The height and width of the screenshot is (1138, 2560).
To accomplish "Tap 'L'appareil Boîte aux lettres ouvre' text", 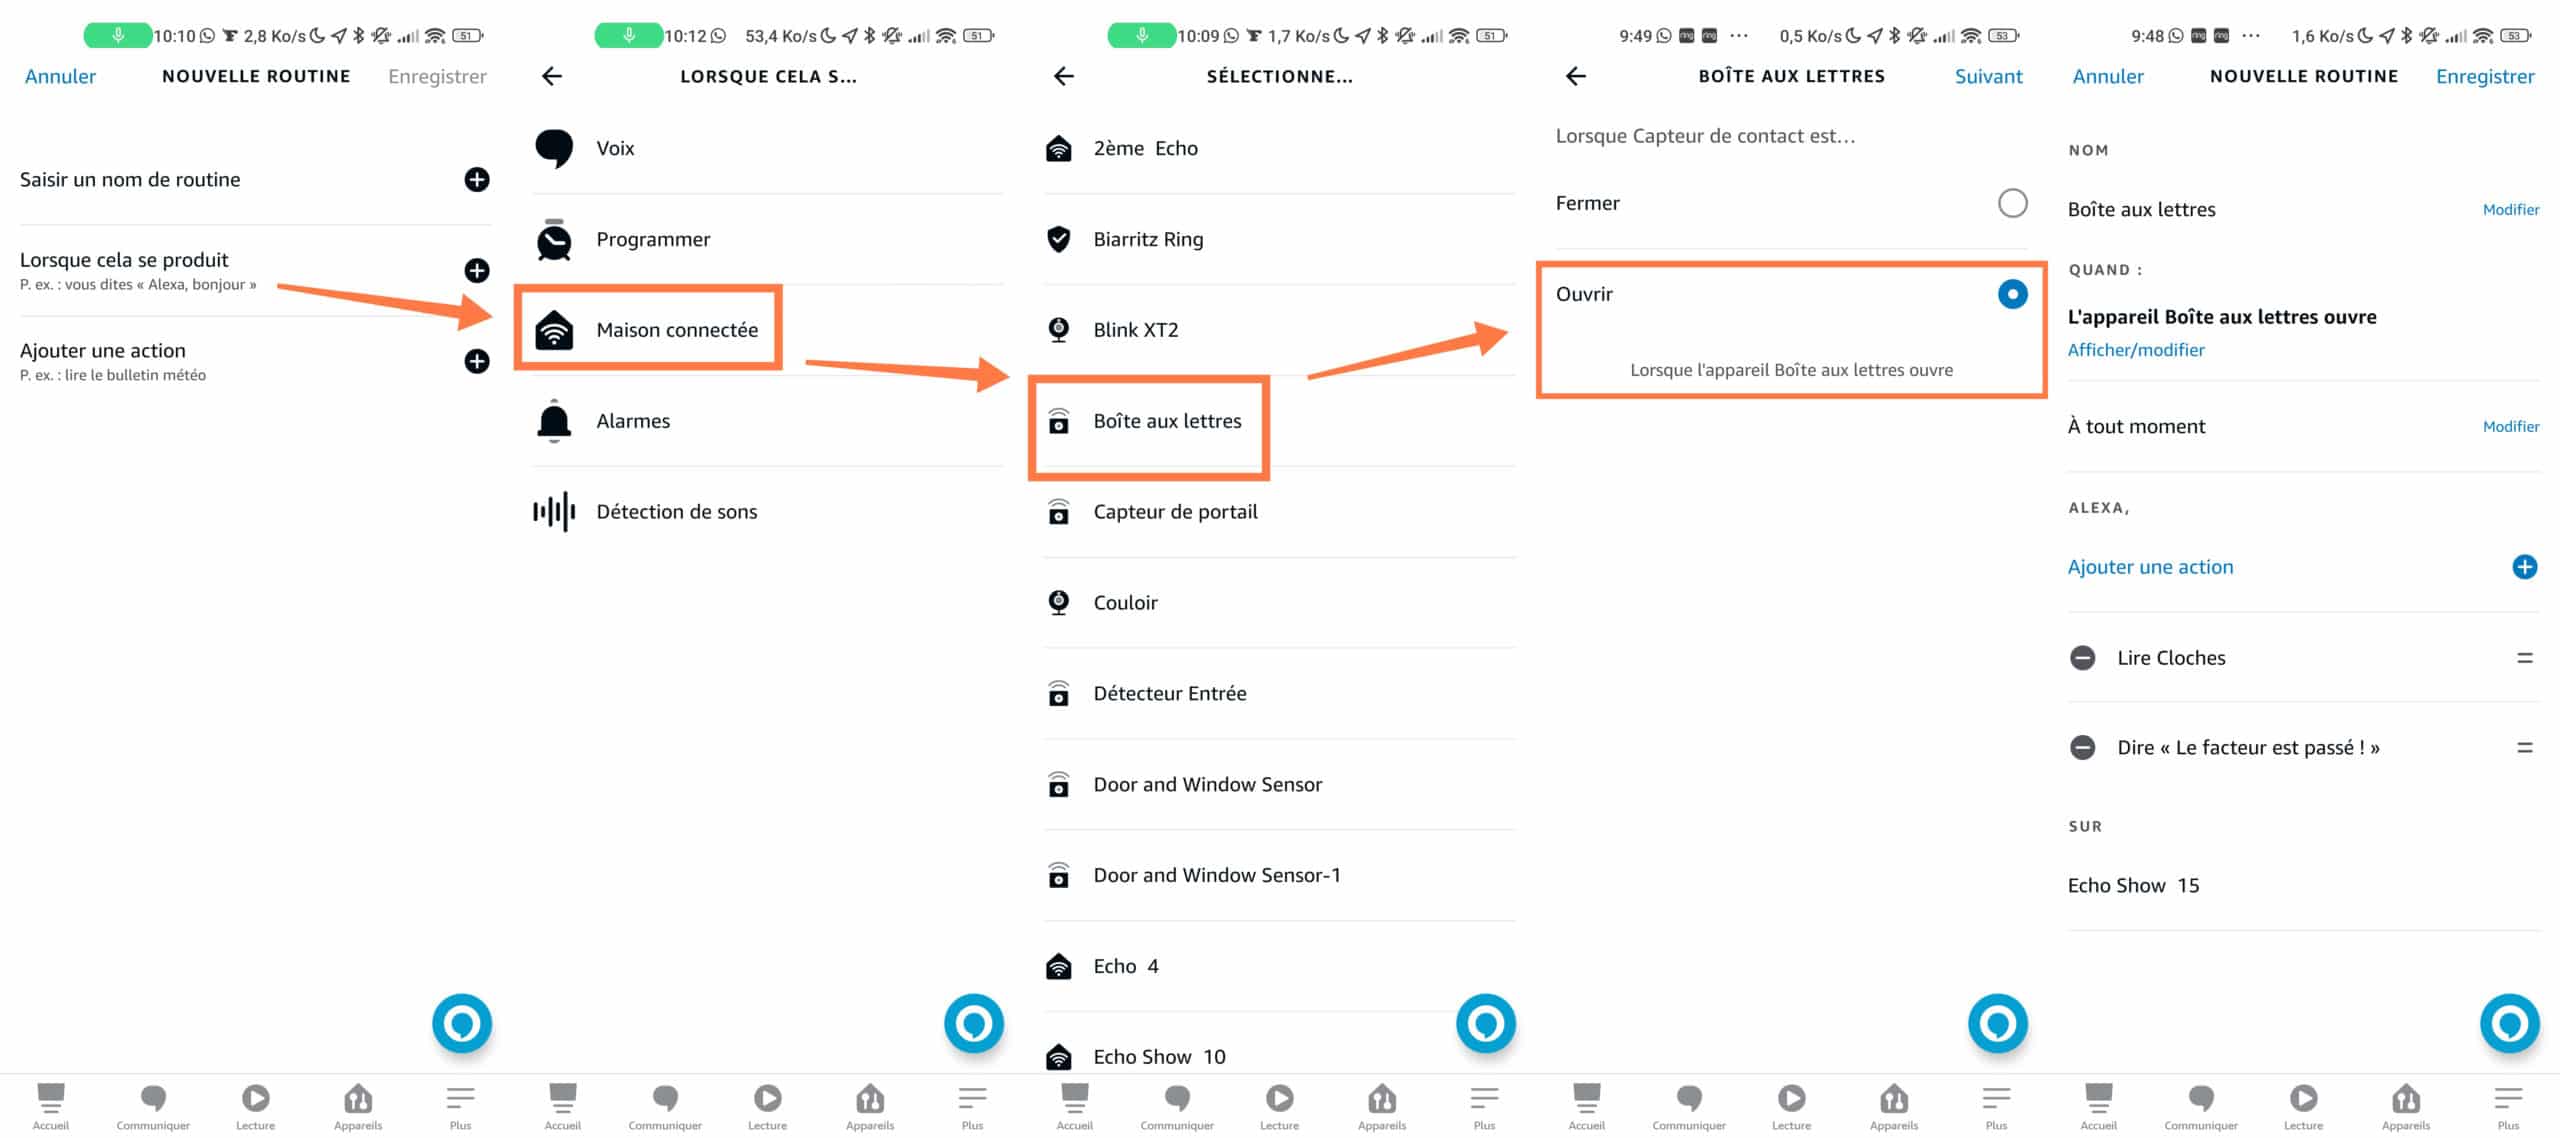I will [x=2221, y=317].
